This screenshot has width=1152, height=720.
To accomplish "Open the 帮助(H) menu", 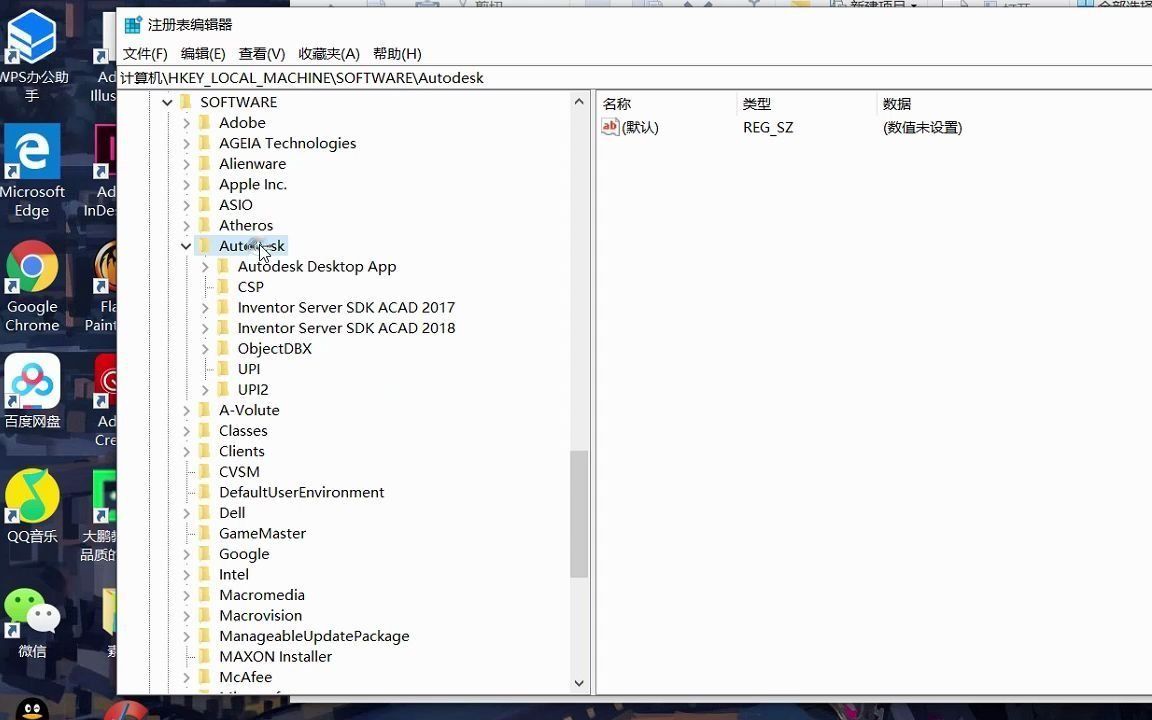I will pyautogui.click(x=397, y=54).
